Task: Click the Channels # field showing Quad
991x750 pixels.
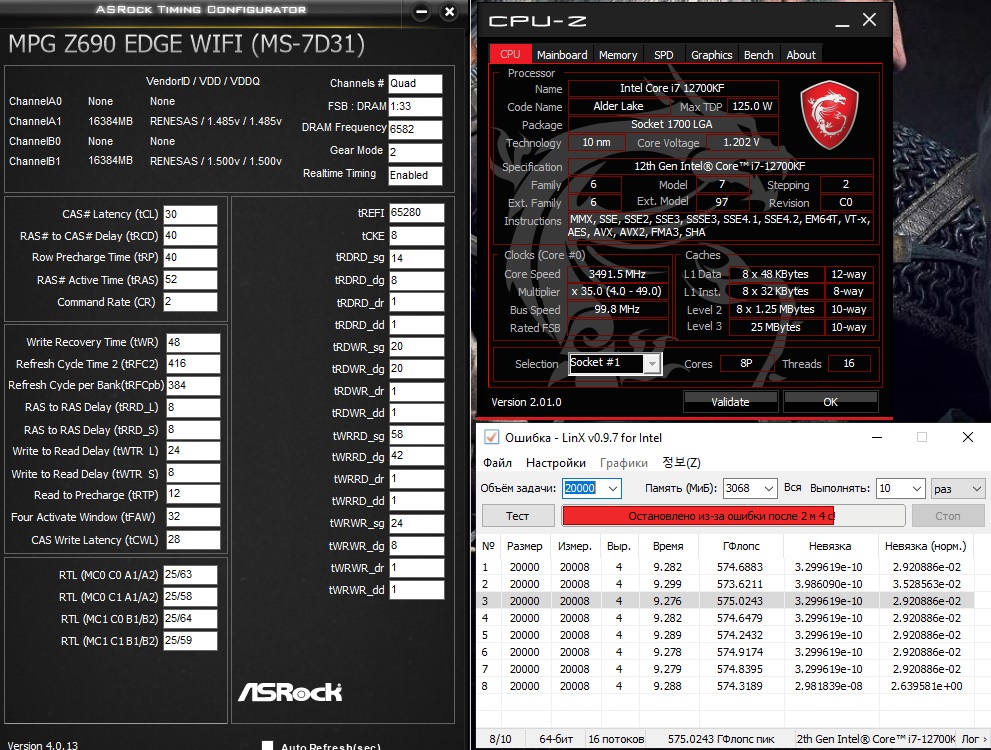Action: click(x=415, y=83)
